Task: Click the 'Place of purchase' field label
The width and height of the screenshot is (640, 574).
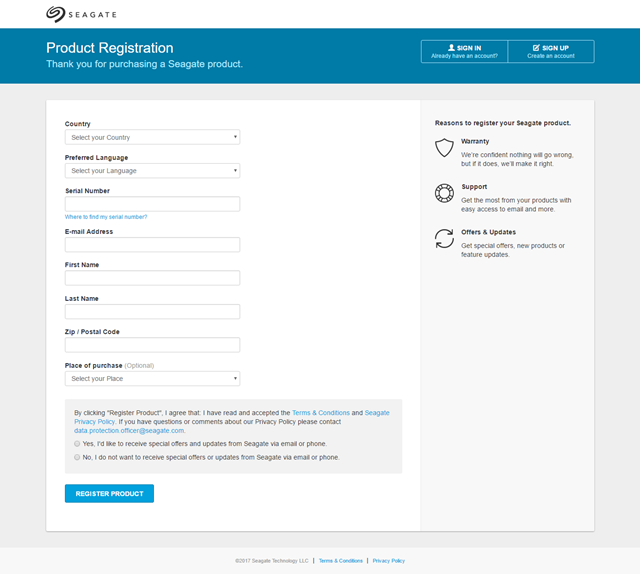Action: pyautogui.click(x=93, y=365)
